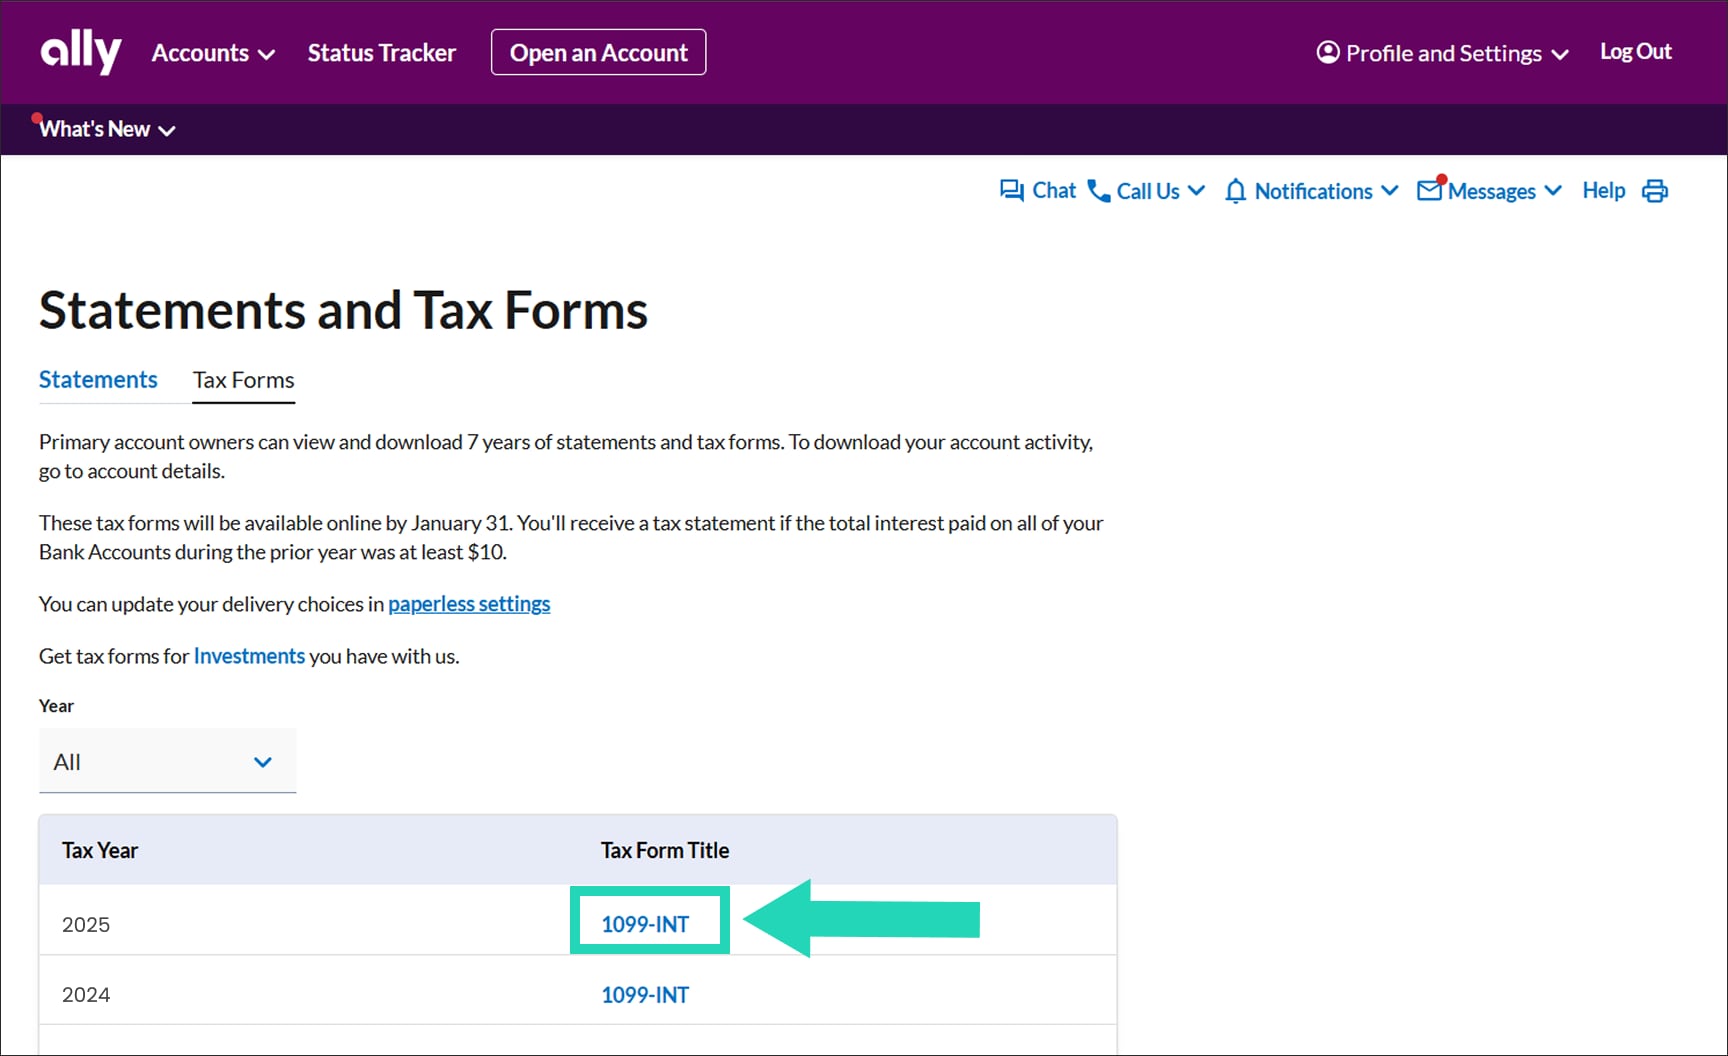Click the printer icon
1728x1056 pixels.
1655,190
